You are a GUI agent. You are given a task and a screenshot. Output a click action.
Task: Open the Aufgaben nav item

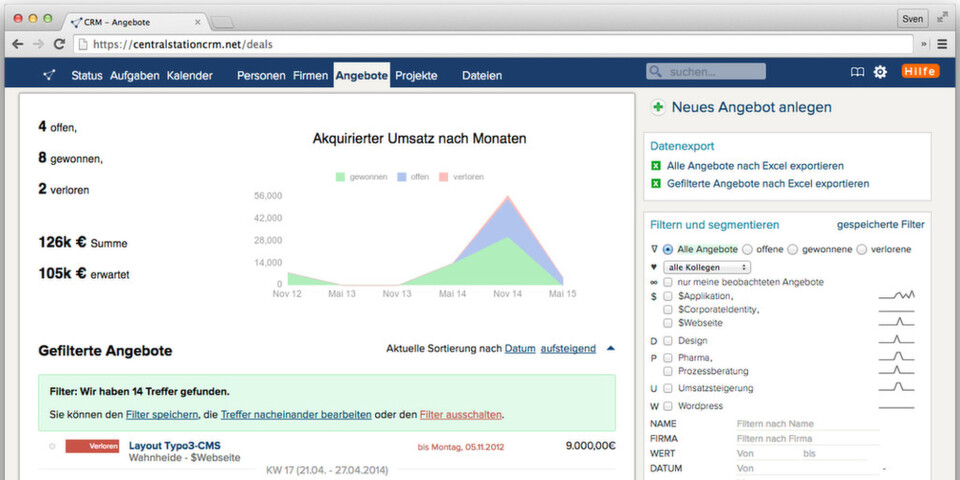point(135,76)
